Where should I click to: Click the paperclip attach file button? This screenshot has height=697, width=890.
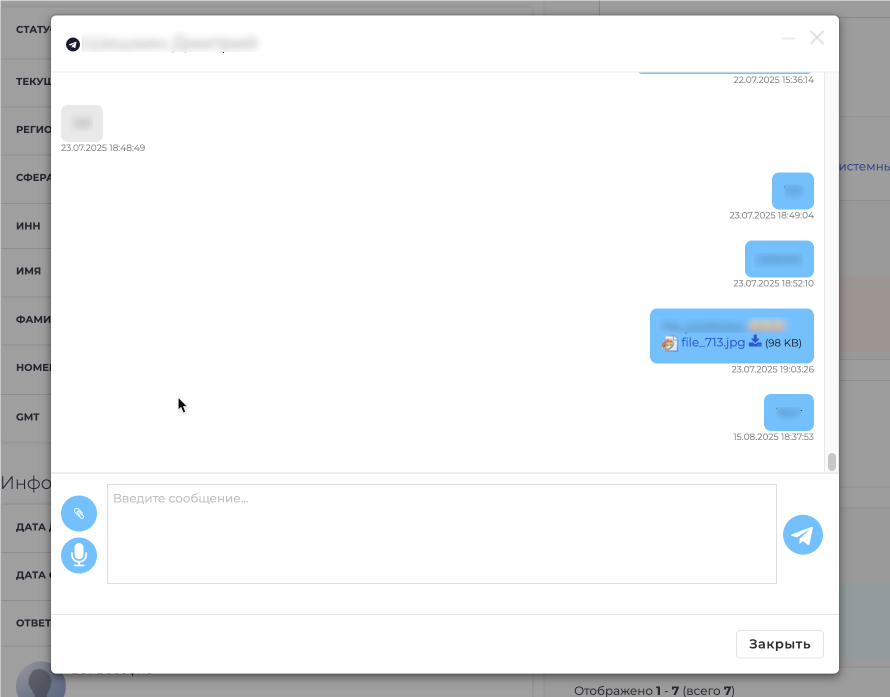79,514
